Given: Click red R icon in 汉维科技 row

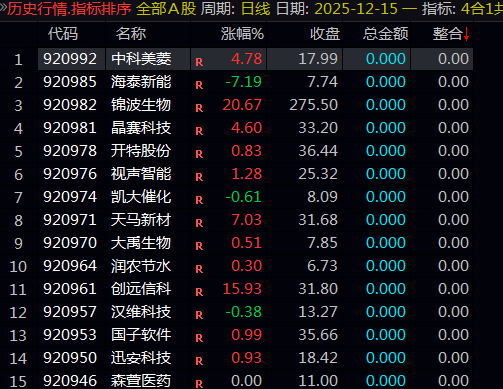Looking at the screenshot, I should click(199, 315).
